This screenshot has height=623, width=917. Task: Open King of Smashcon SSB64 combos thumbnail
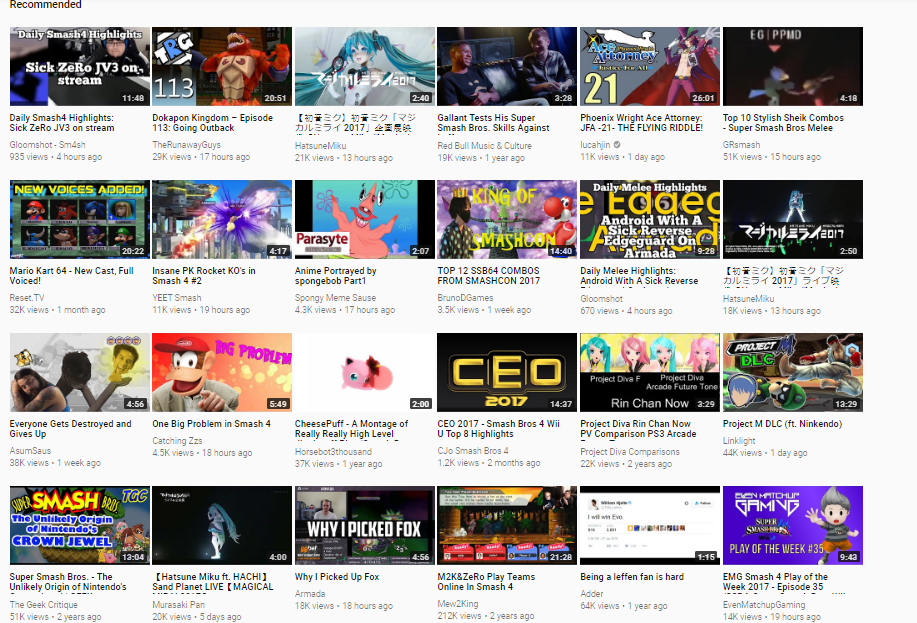click(507, 219)
